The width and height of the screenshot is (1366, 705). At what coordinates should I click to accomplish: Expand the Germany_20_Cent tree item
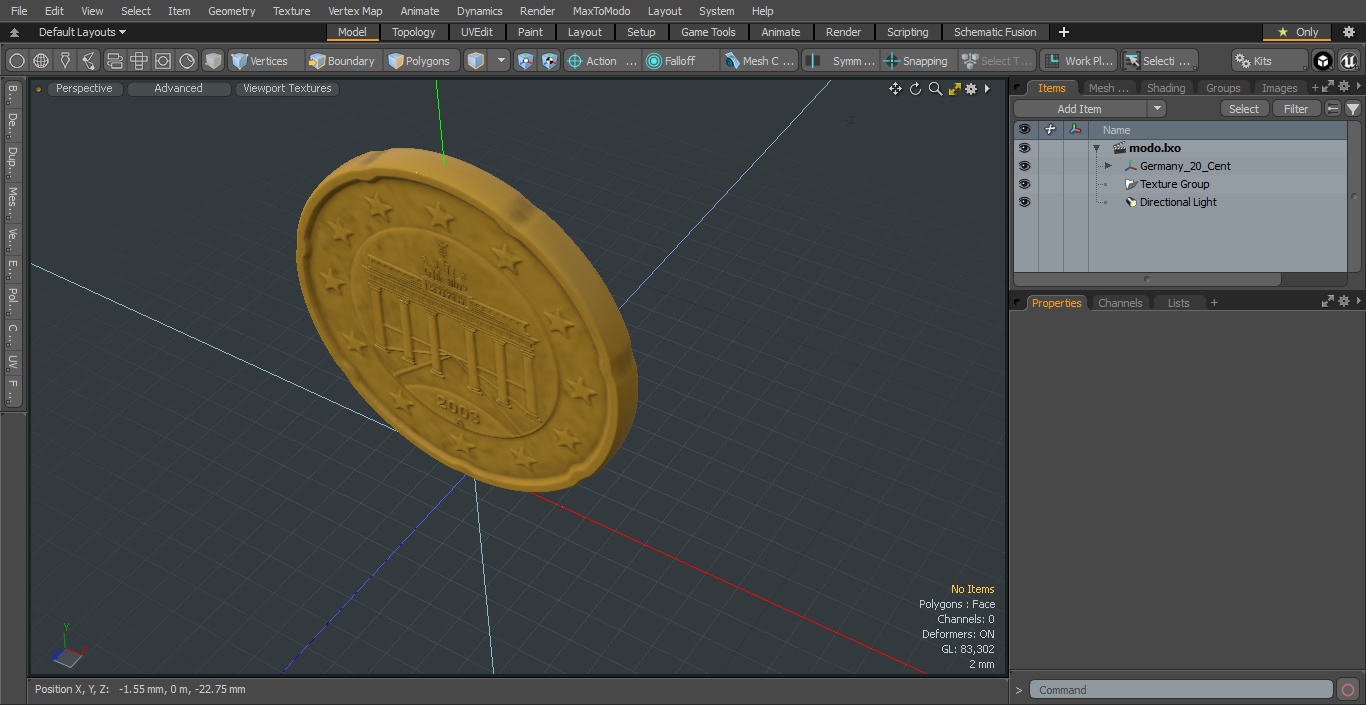[1108, 166]
